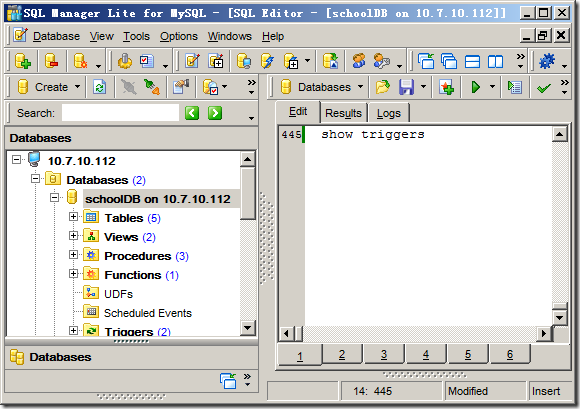Open the Grant Manager icon

[382, 61]
